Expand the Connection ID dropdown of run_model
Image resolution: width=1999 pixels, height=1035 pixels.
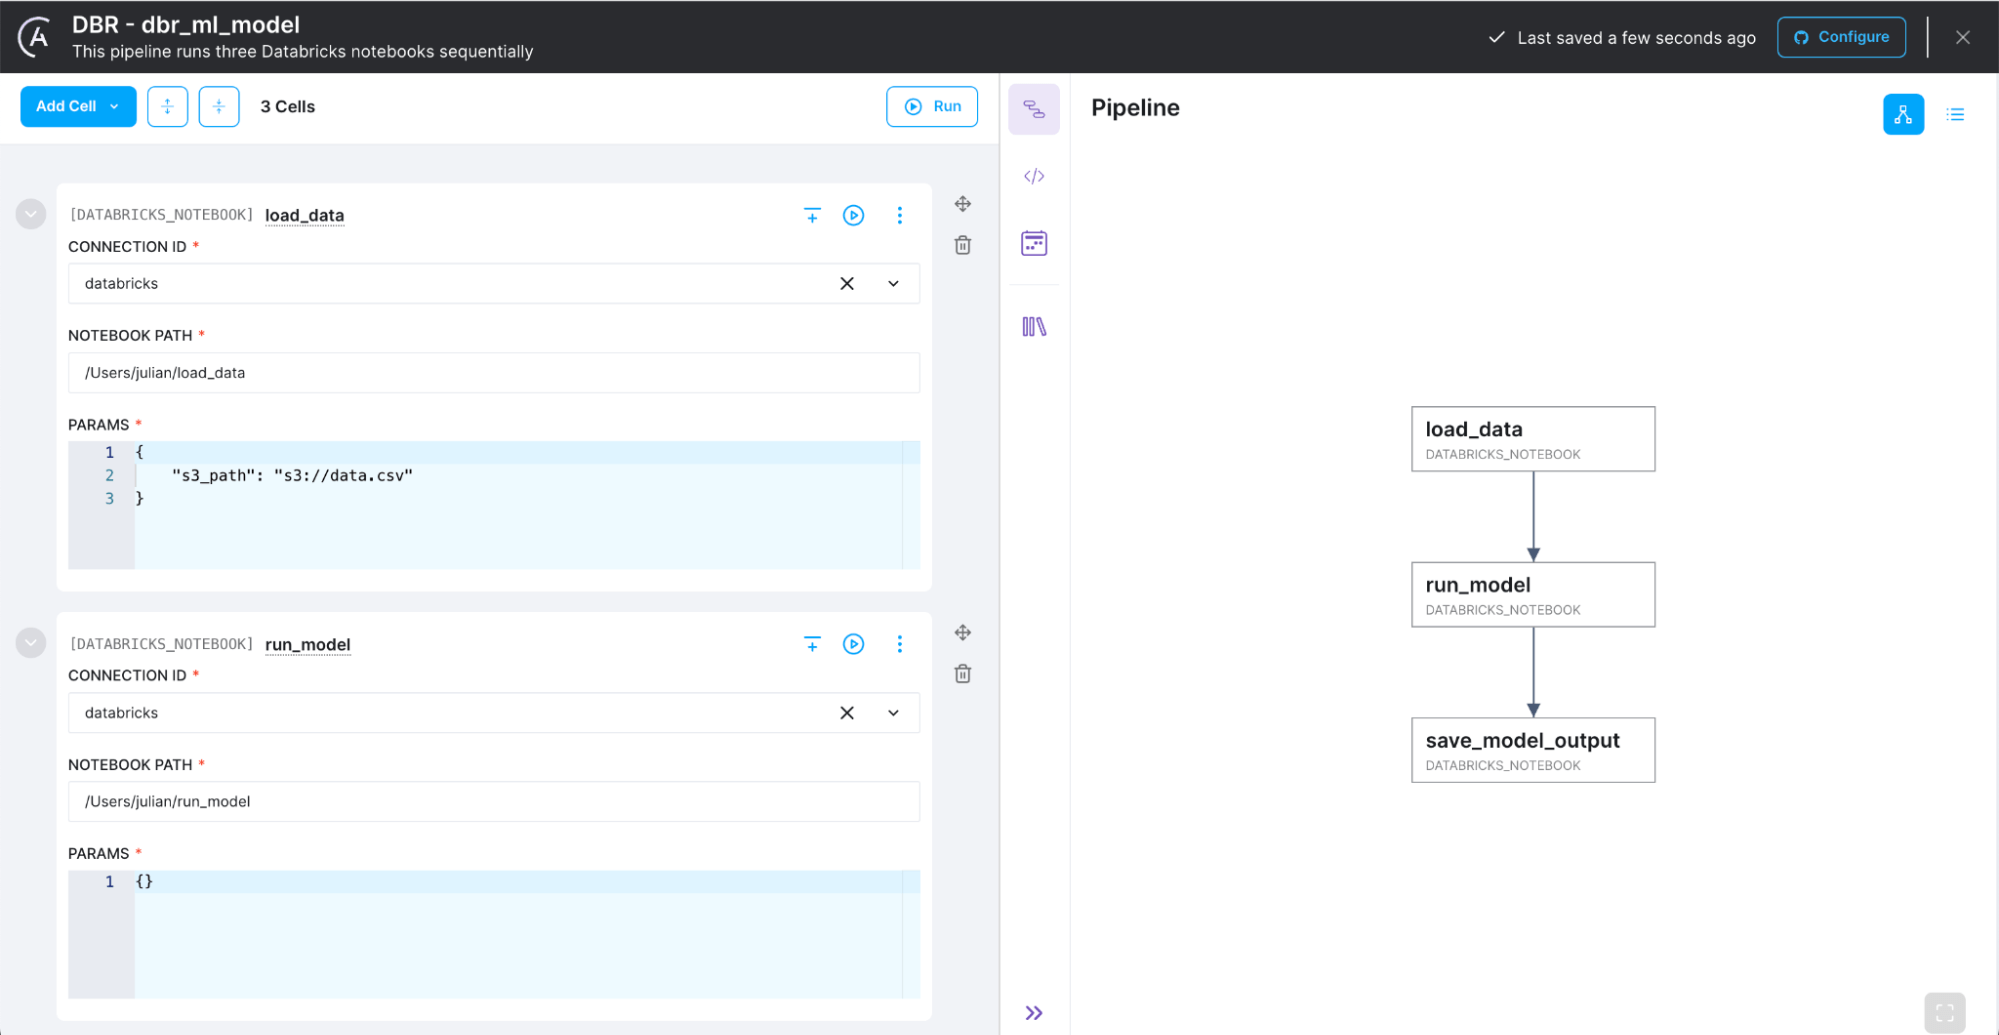point(893,713)
